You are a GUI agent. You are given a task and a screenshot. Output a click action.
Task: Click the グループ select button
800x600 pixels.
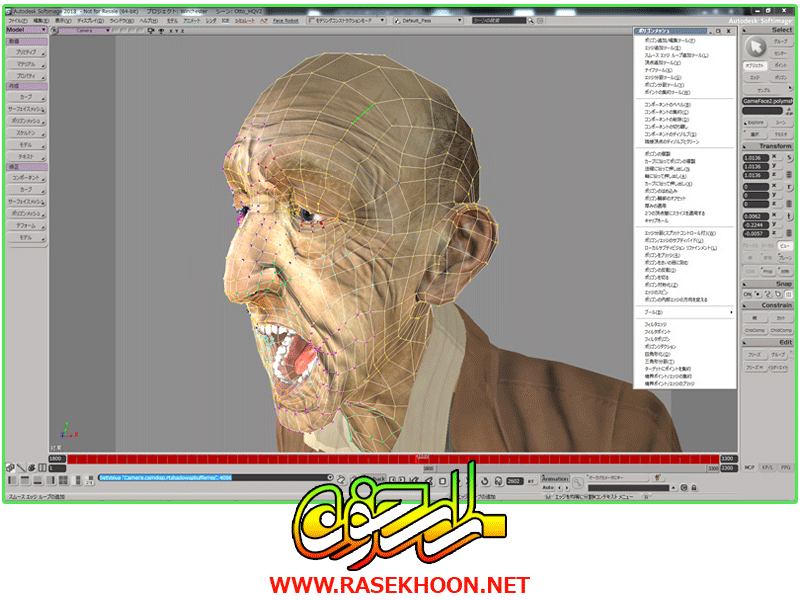click(x=780, y=41)
